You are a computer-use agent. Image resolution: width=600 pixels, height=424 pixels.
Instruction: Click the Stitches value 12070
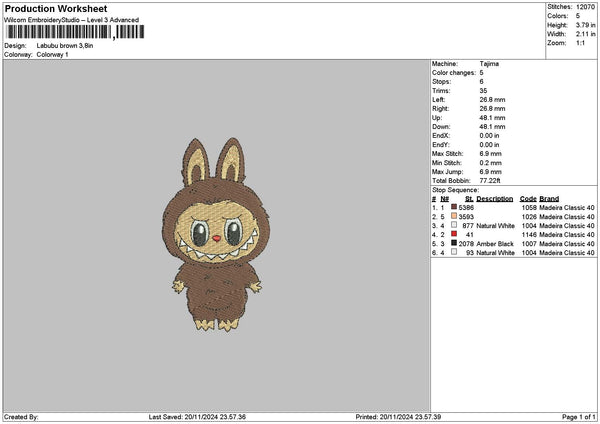(x=585, y=7)
